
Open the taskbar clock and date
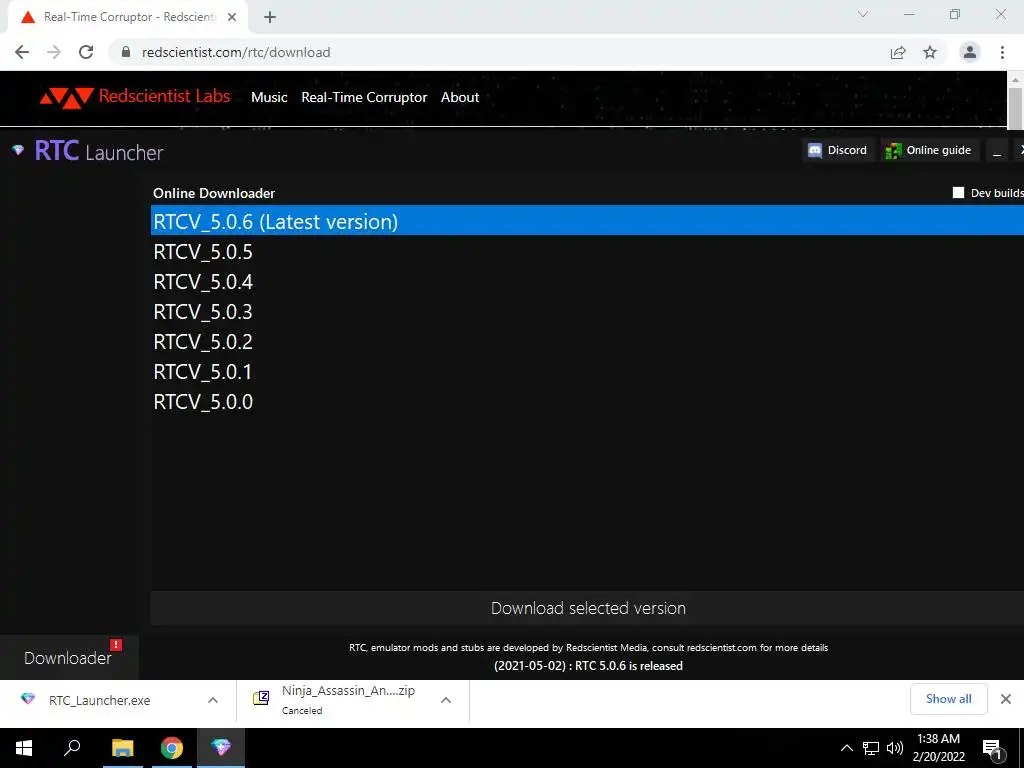coord(938,748)
